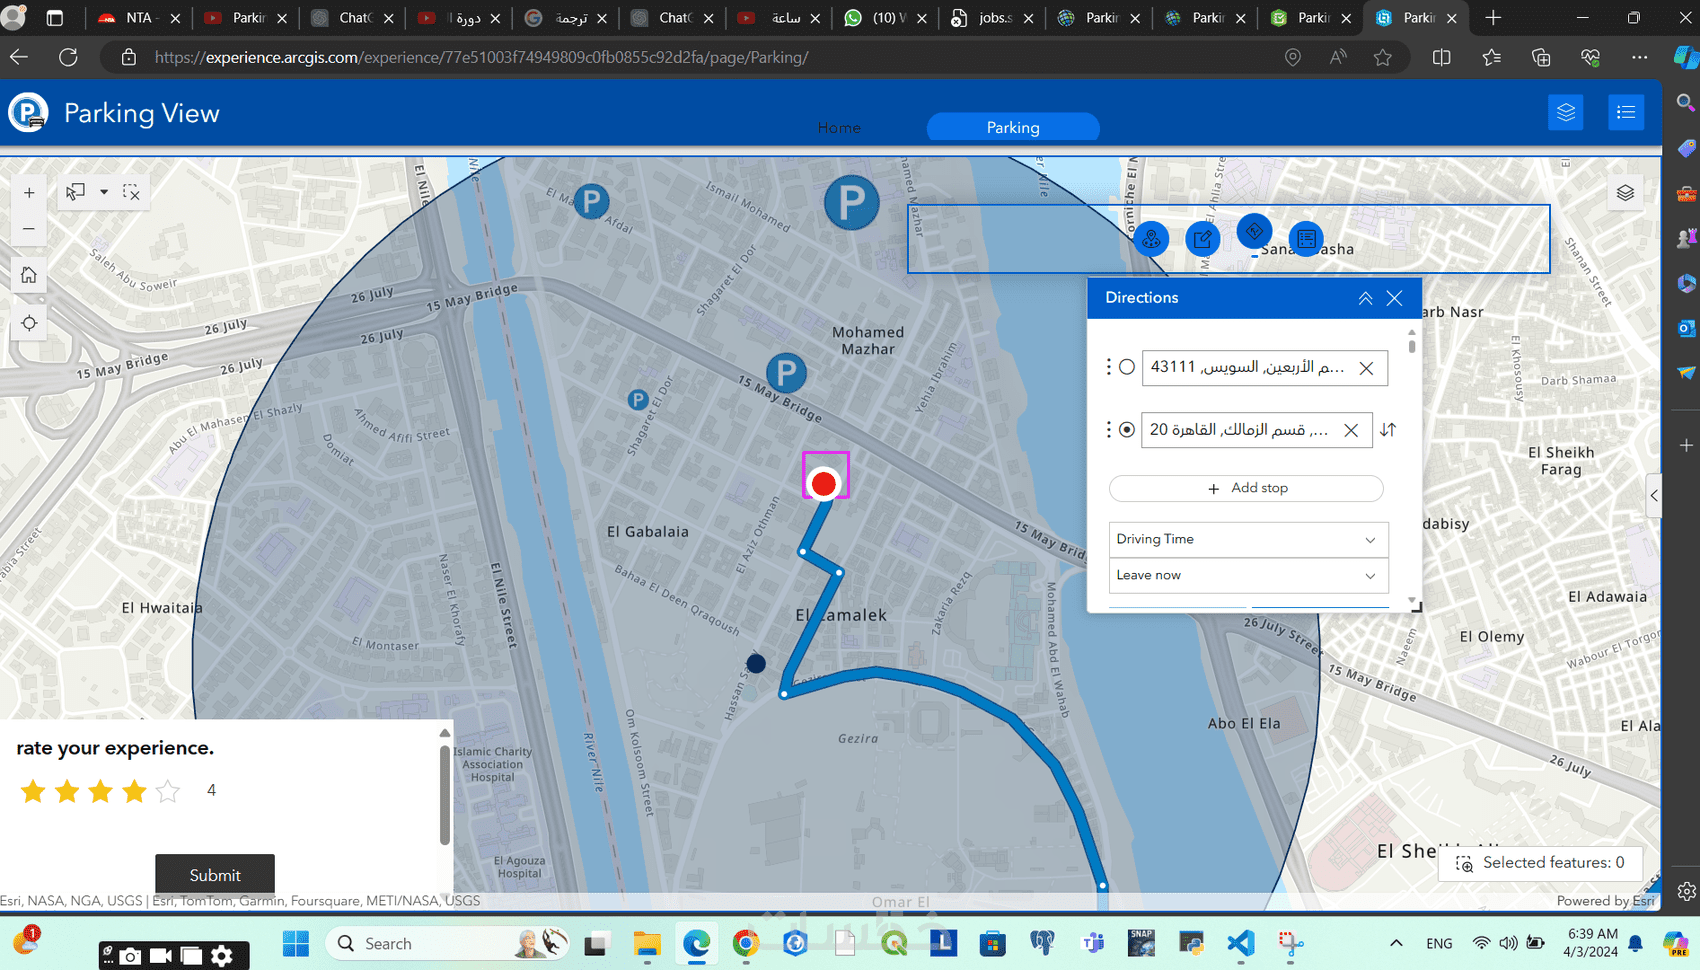Select the first stop radio button
Viewport: 1700px width, 970px height.
tap(1127, 367)
